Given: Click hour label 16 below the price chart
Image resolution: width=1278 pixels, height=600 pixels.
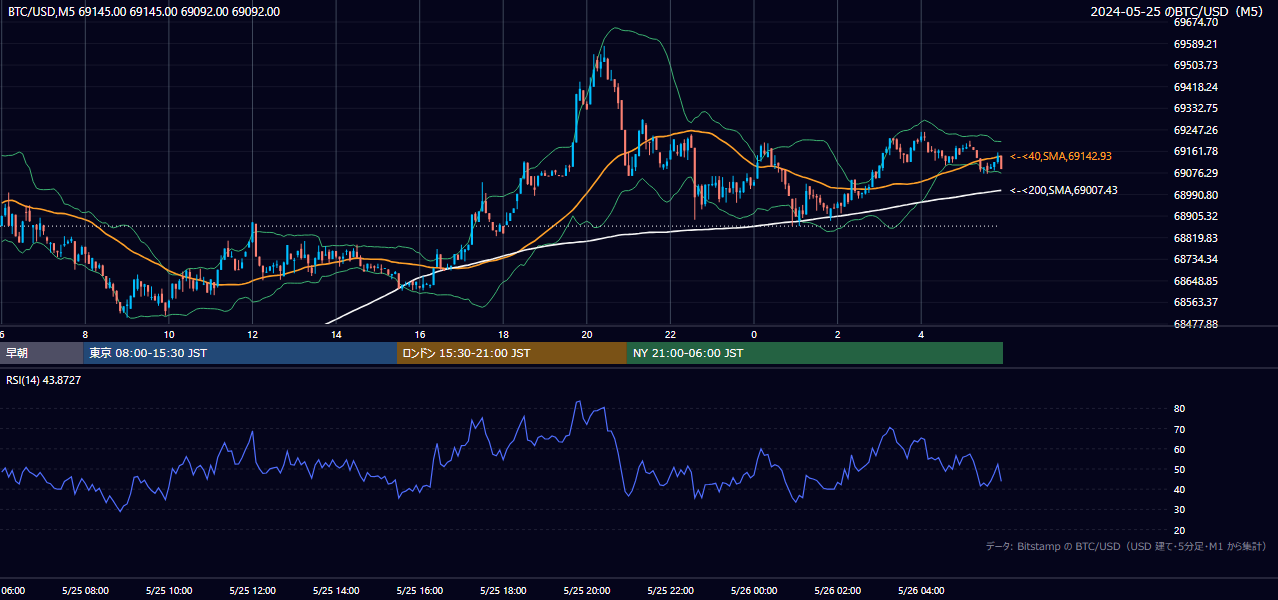Looking at the screenshot, I should point(419,334).
